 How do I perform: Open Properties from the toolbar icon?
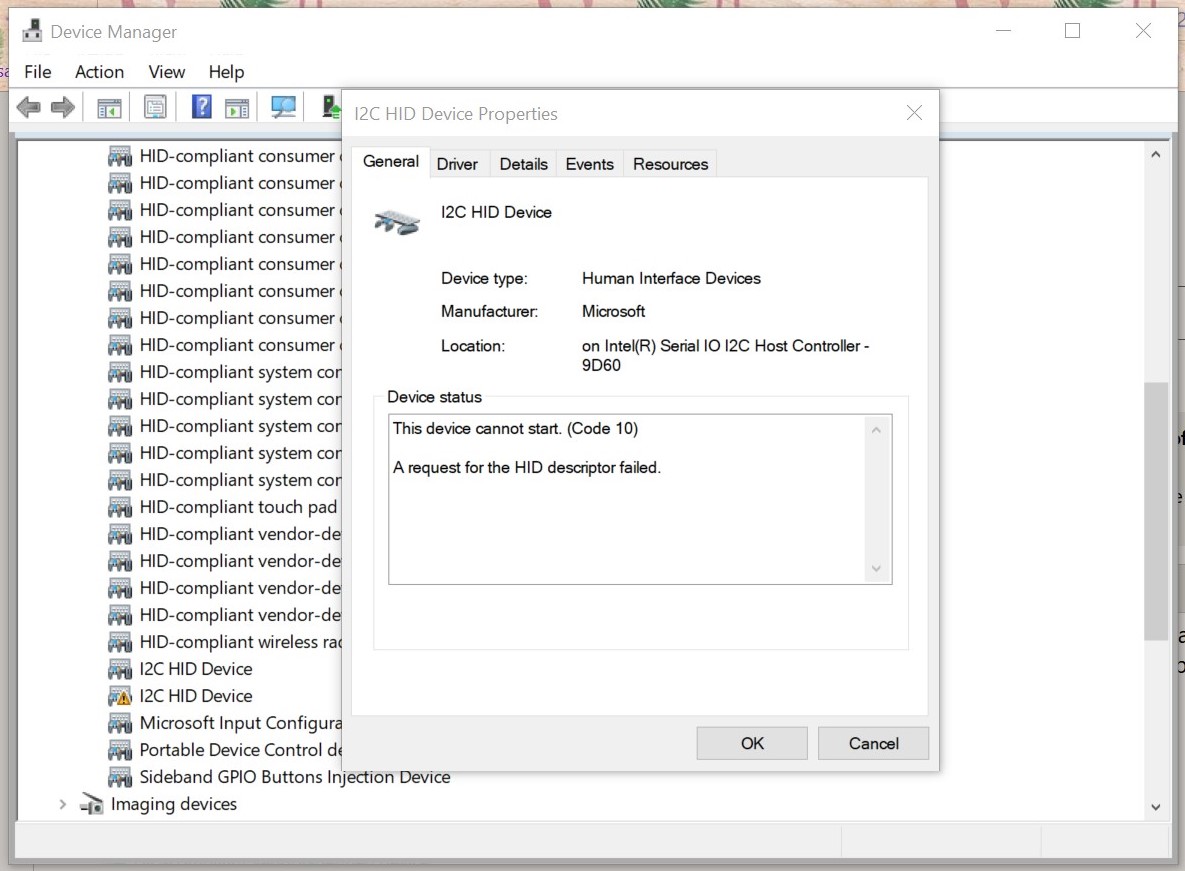coord(155,106)
